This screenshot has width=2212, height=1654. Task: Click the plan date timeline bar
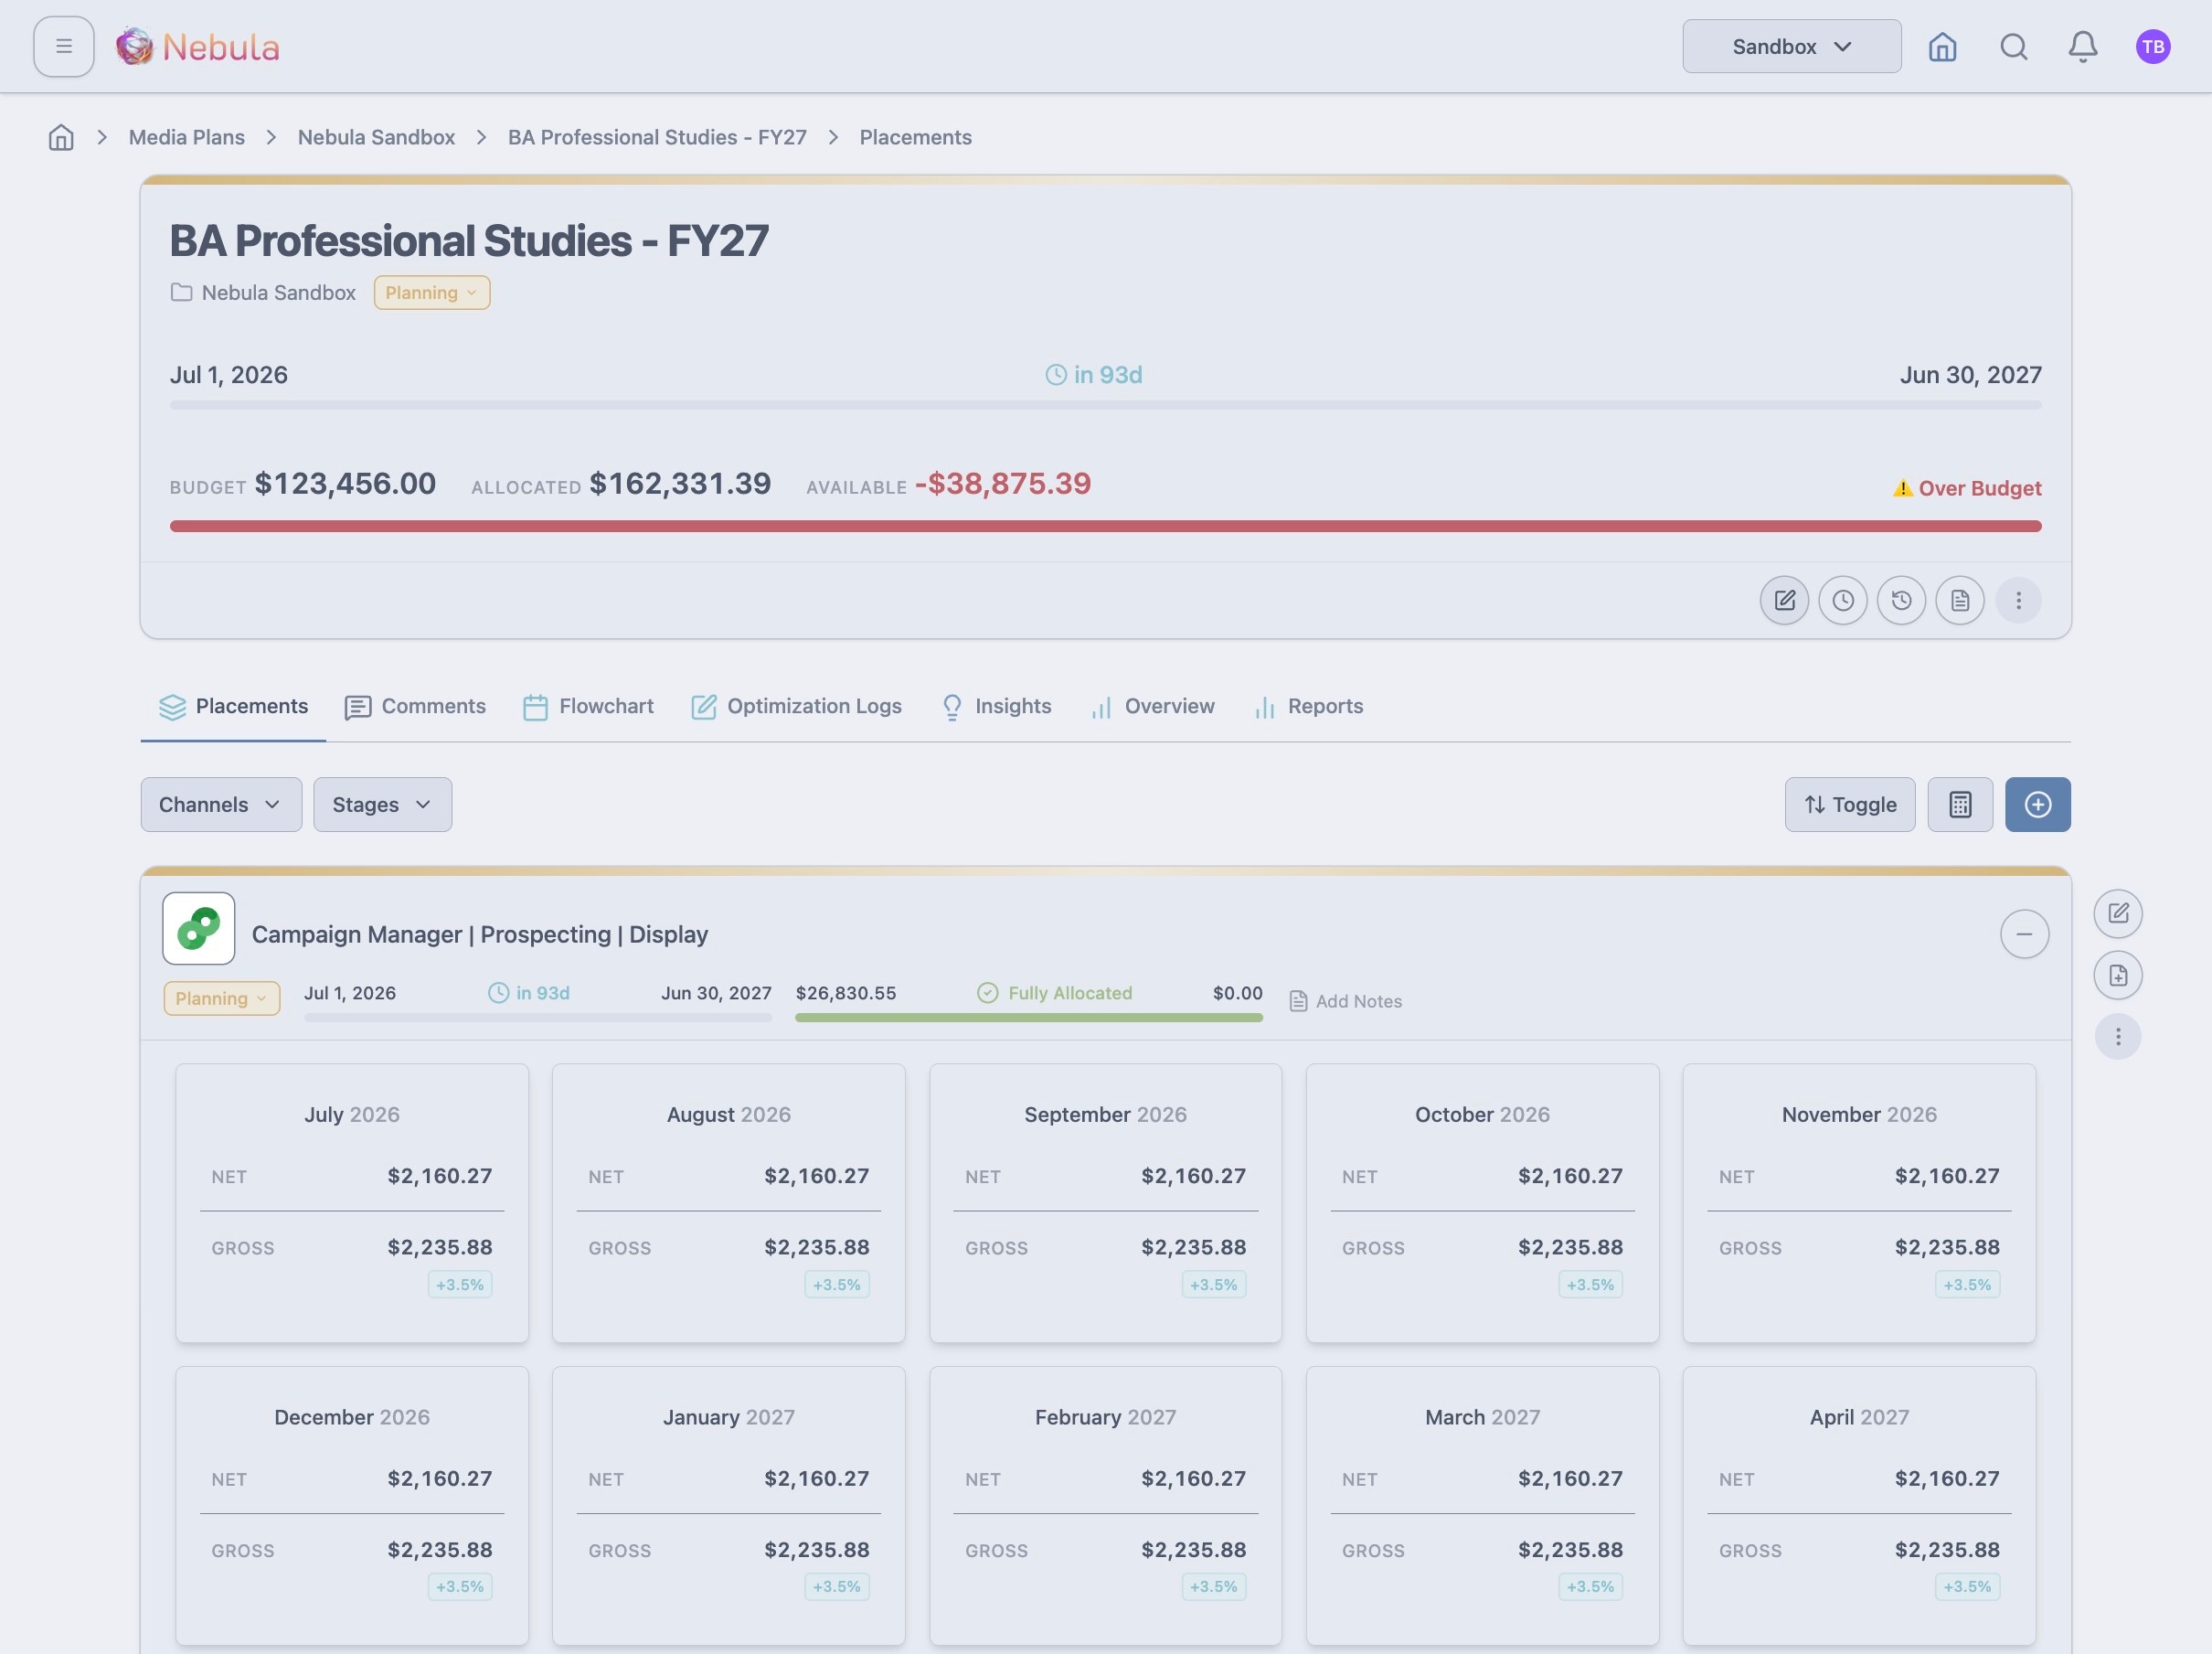[x=1105, y=405]
